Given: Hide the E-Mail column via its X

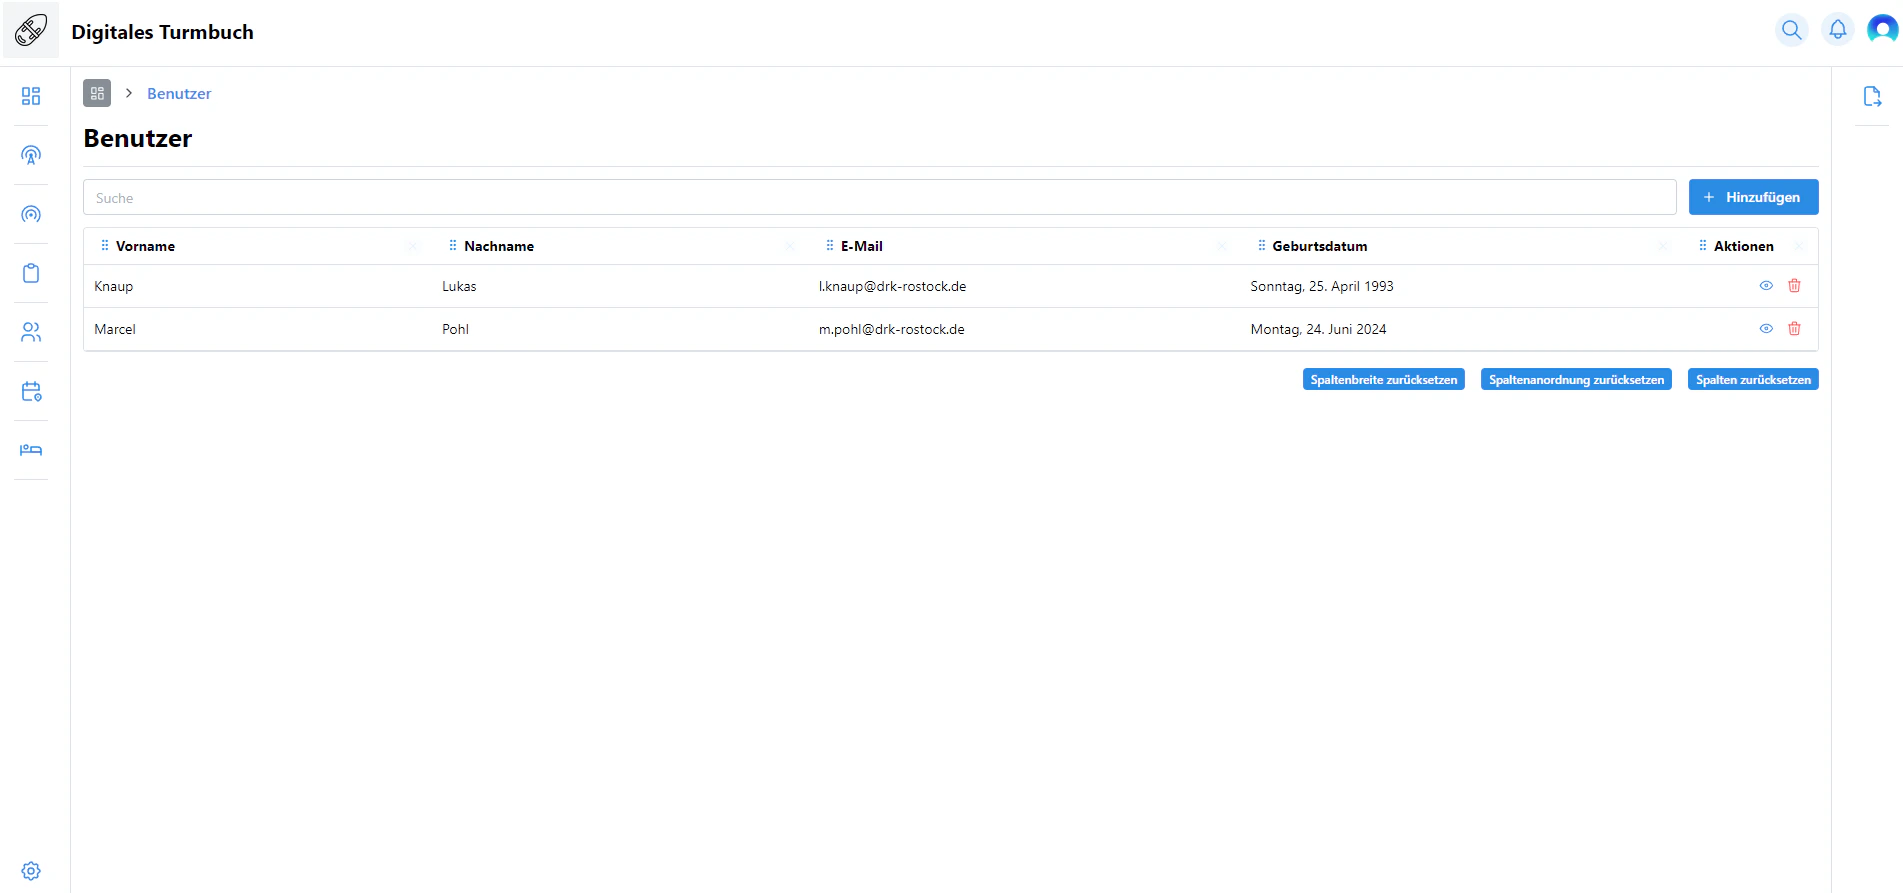Looking at the screenshot, I should point(1222,246).
